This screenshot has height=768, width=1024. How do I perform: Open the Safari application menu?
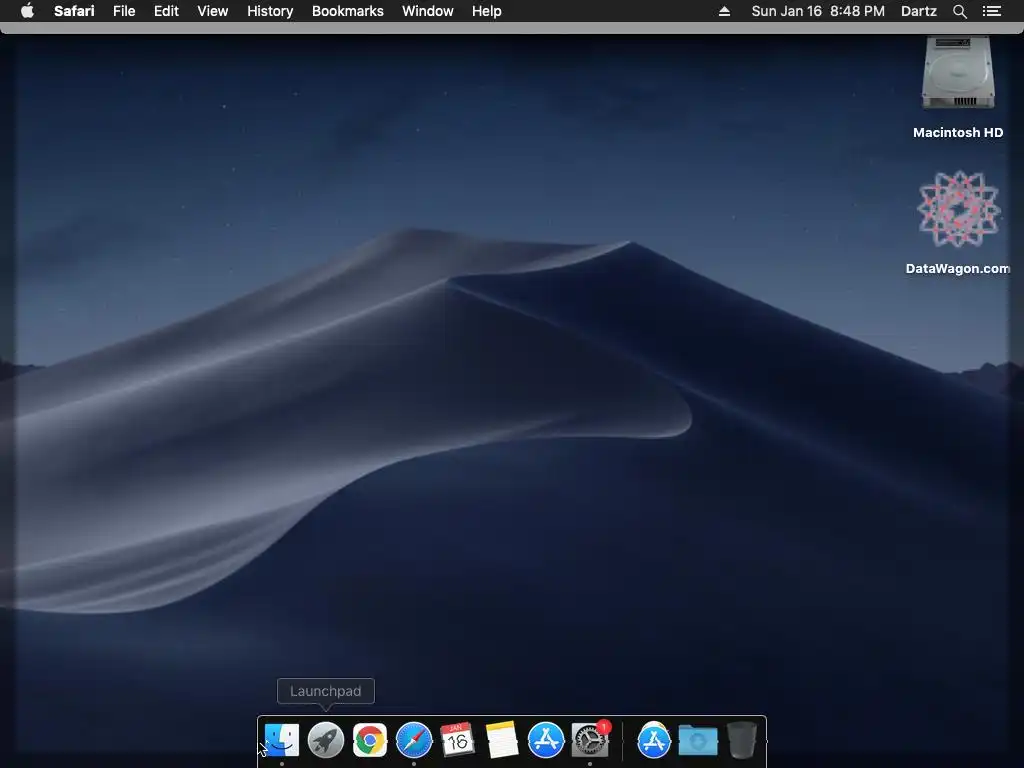coord(74,11)
